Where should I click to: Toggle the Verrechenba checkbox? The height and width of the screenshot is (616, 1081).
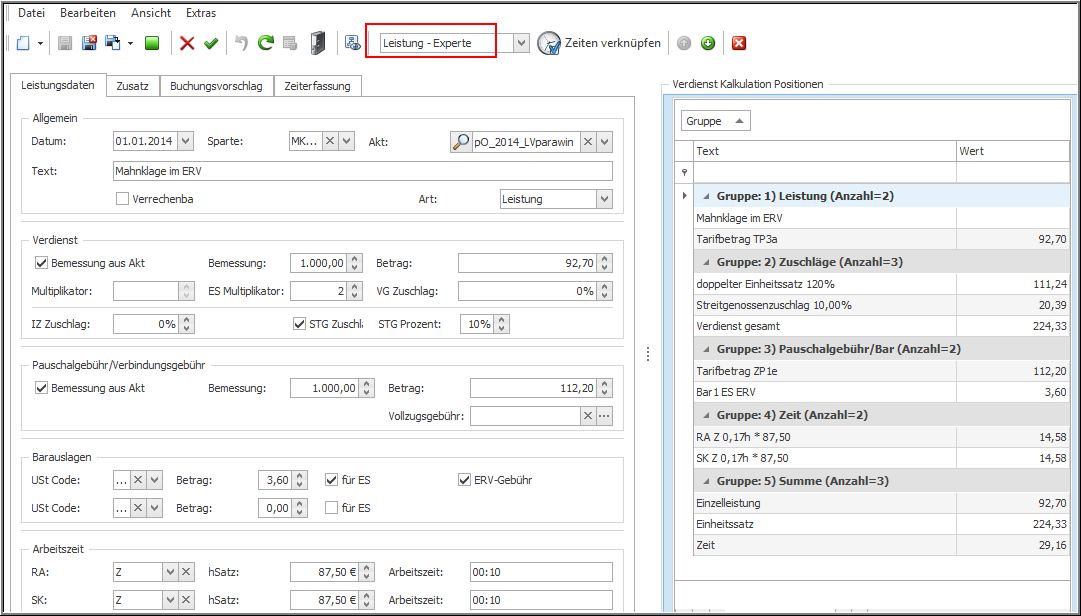123,199
